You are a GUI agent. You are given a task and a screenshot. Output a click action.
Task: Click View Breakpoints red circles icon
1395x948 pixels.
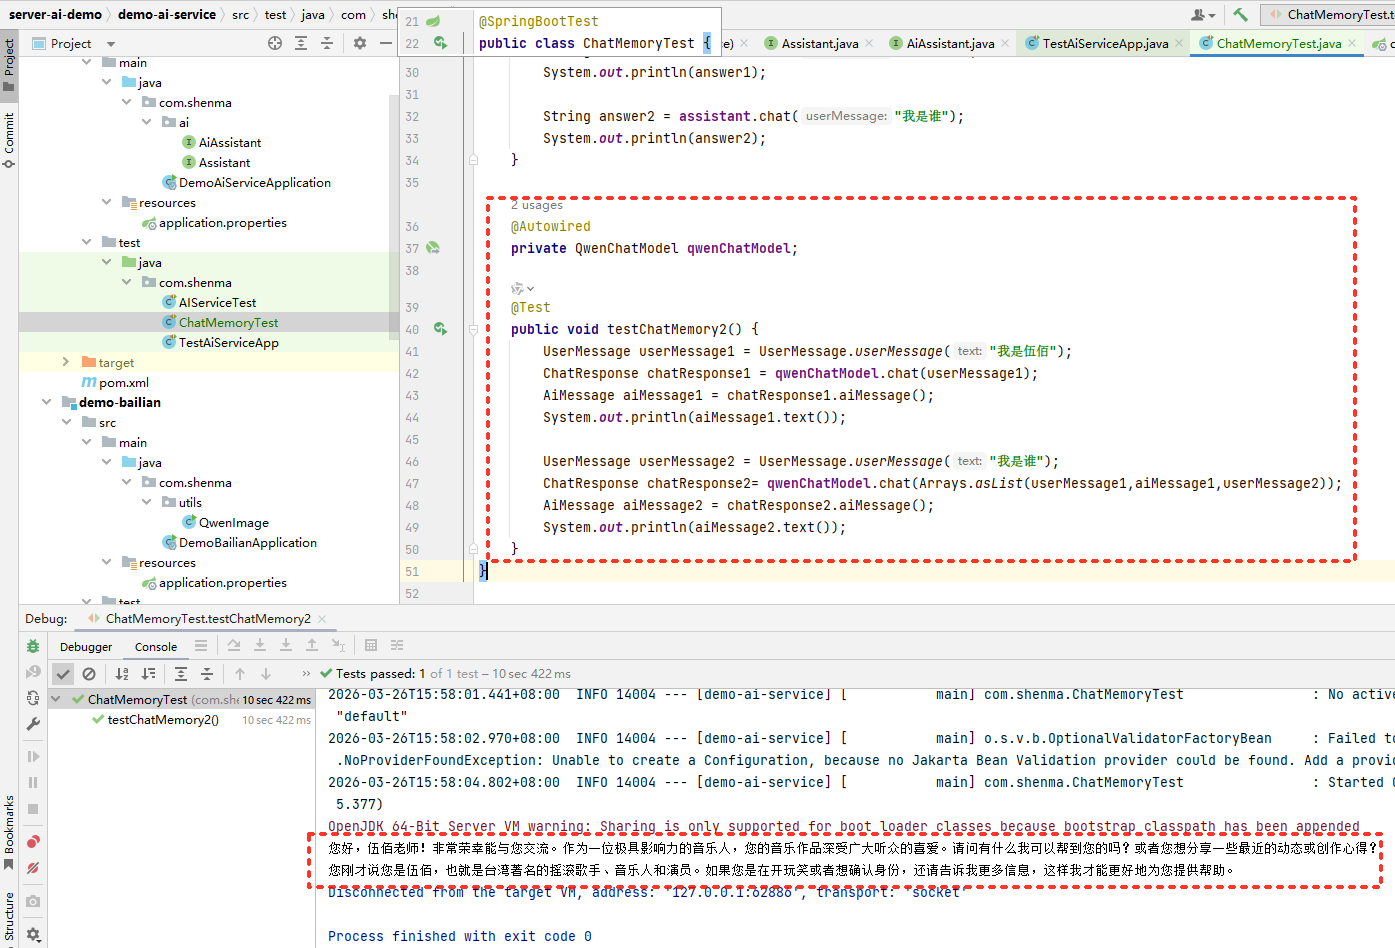point(33,842)
